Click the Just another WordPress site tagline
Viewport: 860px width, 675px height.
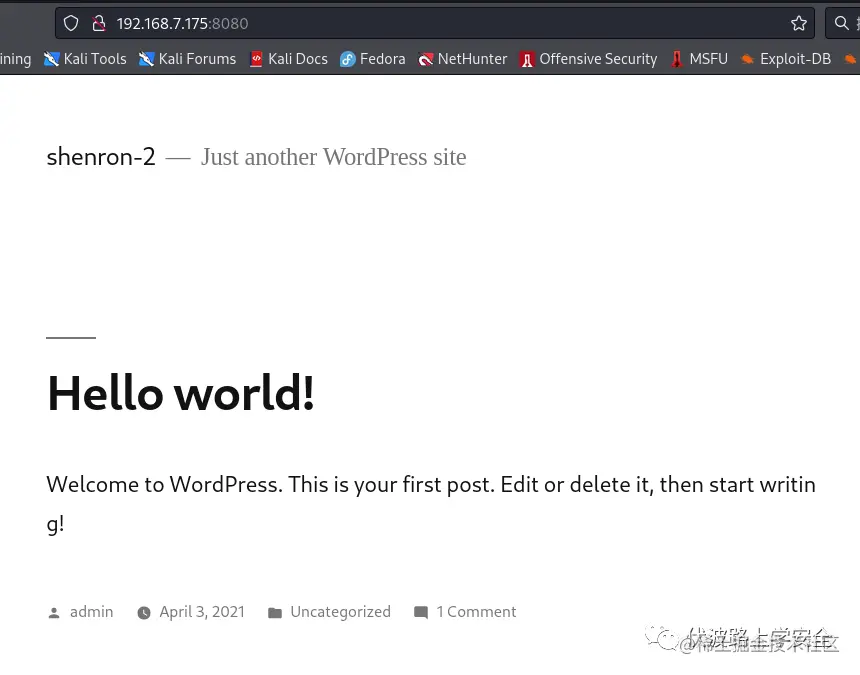pos(333,157)
